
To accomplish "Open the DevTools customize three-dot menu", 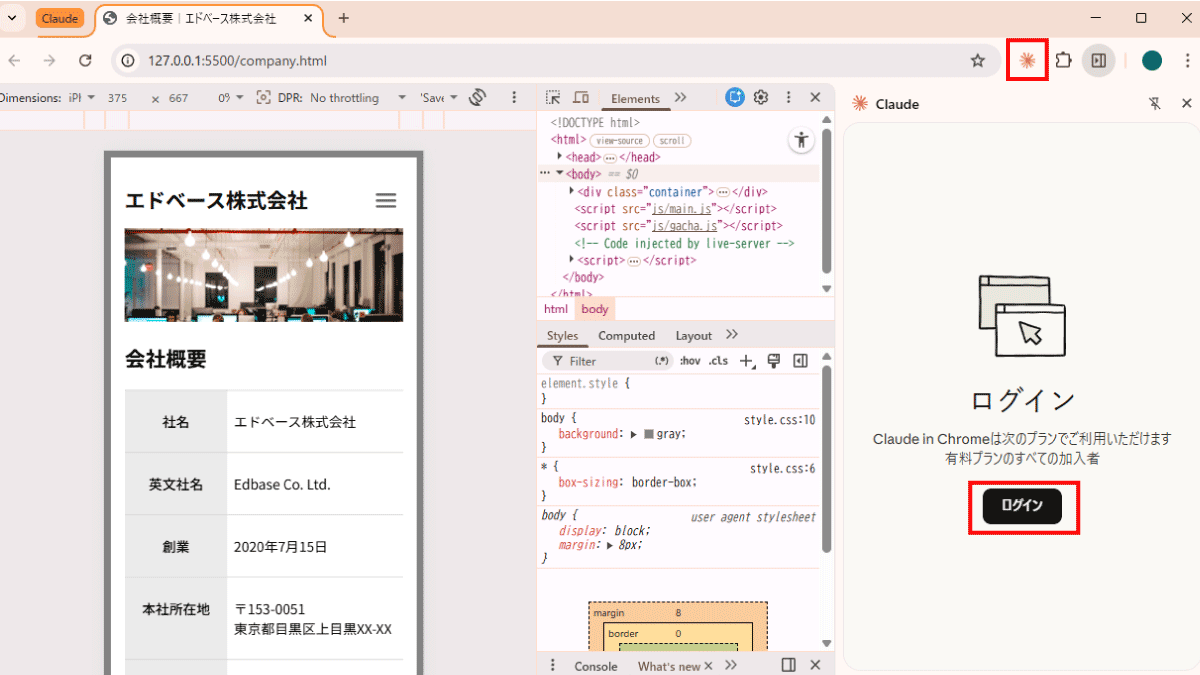I will click(x=788, y=97).
